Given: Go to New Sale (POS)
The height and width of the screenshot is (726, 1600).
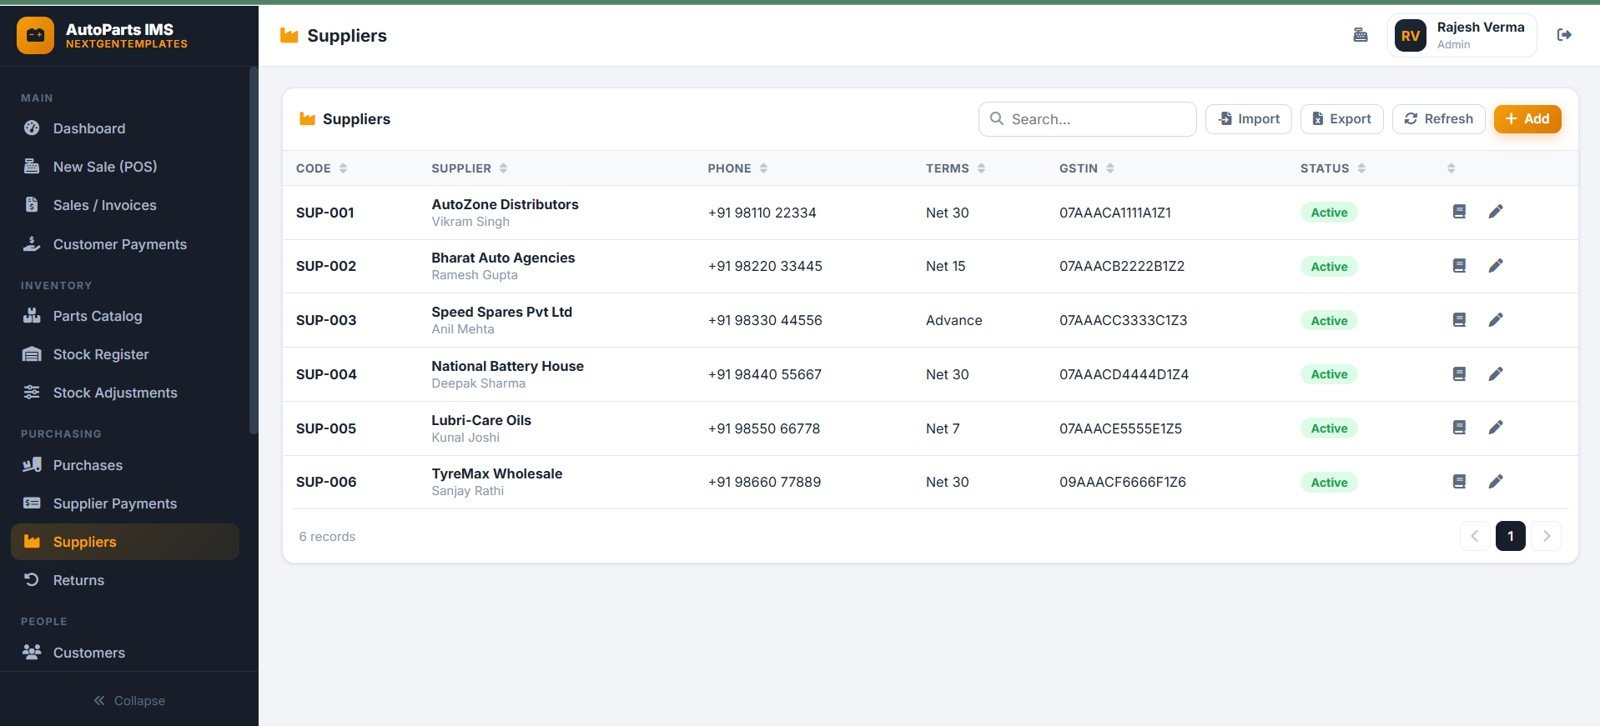Looking at the screenshot, I should point(125,167).
